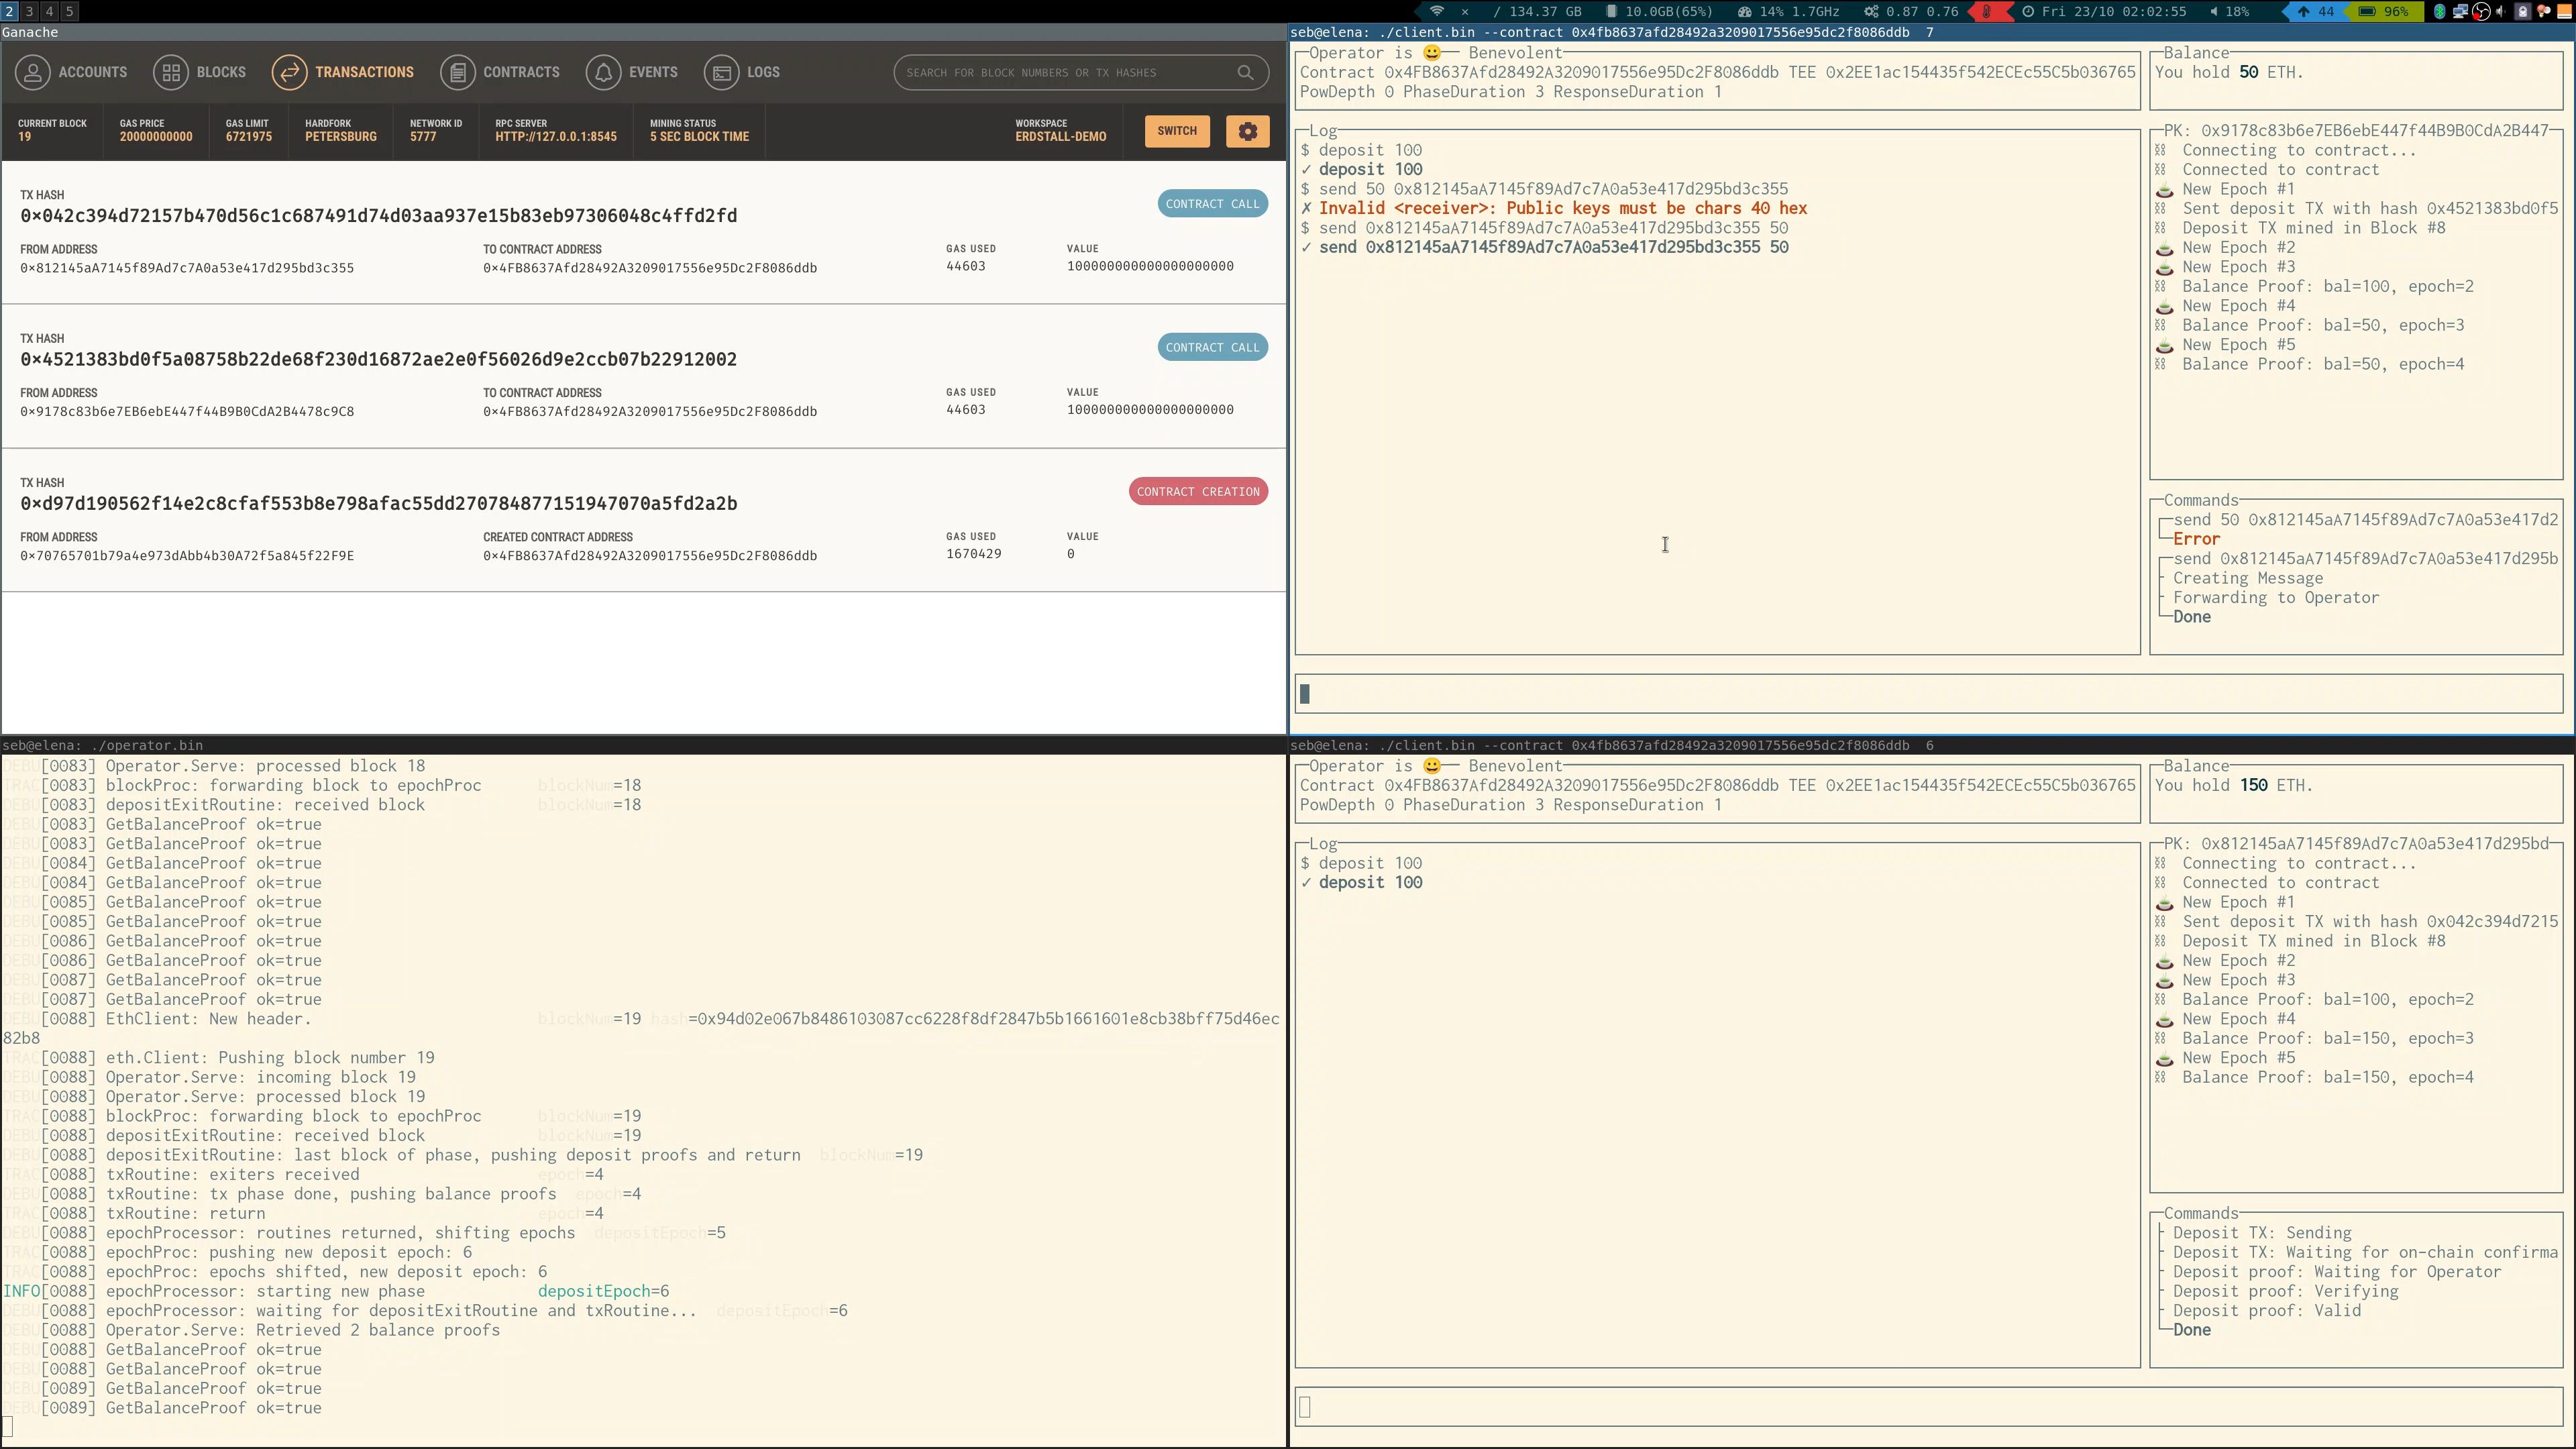Click the RPC server HTTP://127.0.0.1:8545 value
Screen dimensions: 2576x1449
[x=556, y=137]
